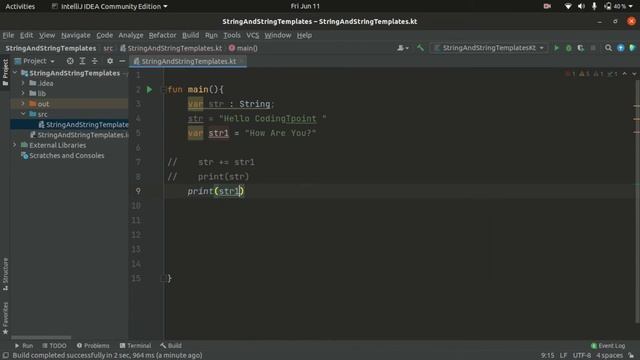Expand External Libraries node
The width and height of the screenshot is (640, 360).
15,145
